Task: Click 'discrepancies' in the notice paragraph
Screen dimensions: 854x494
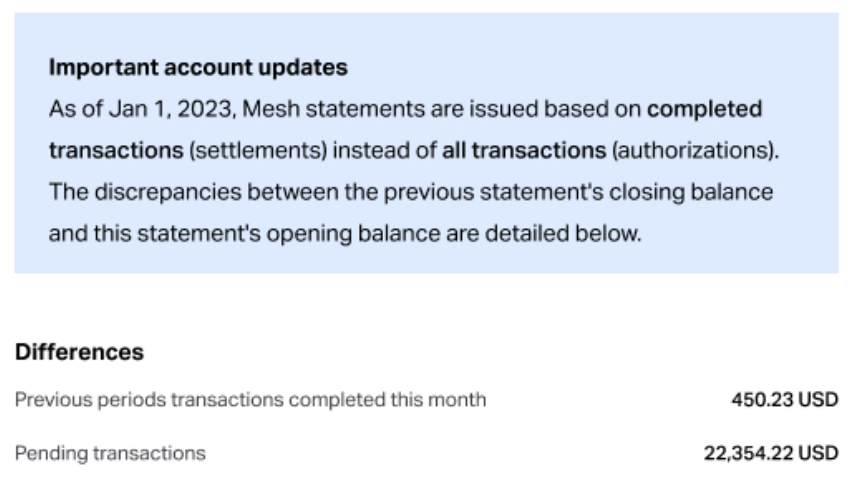Action: tap(168, 193)
